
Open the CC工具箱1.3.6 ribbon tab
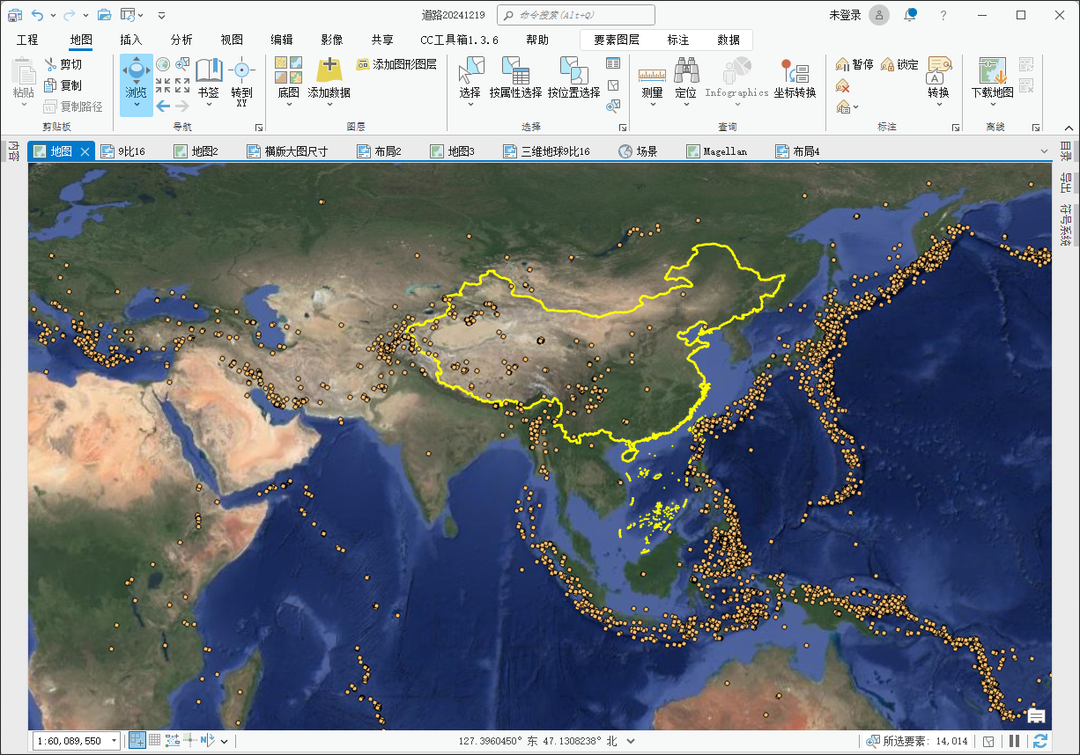click(x=459, y=40)
